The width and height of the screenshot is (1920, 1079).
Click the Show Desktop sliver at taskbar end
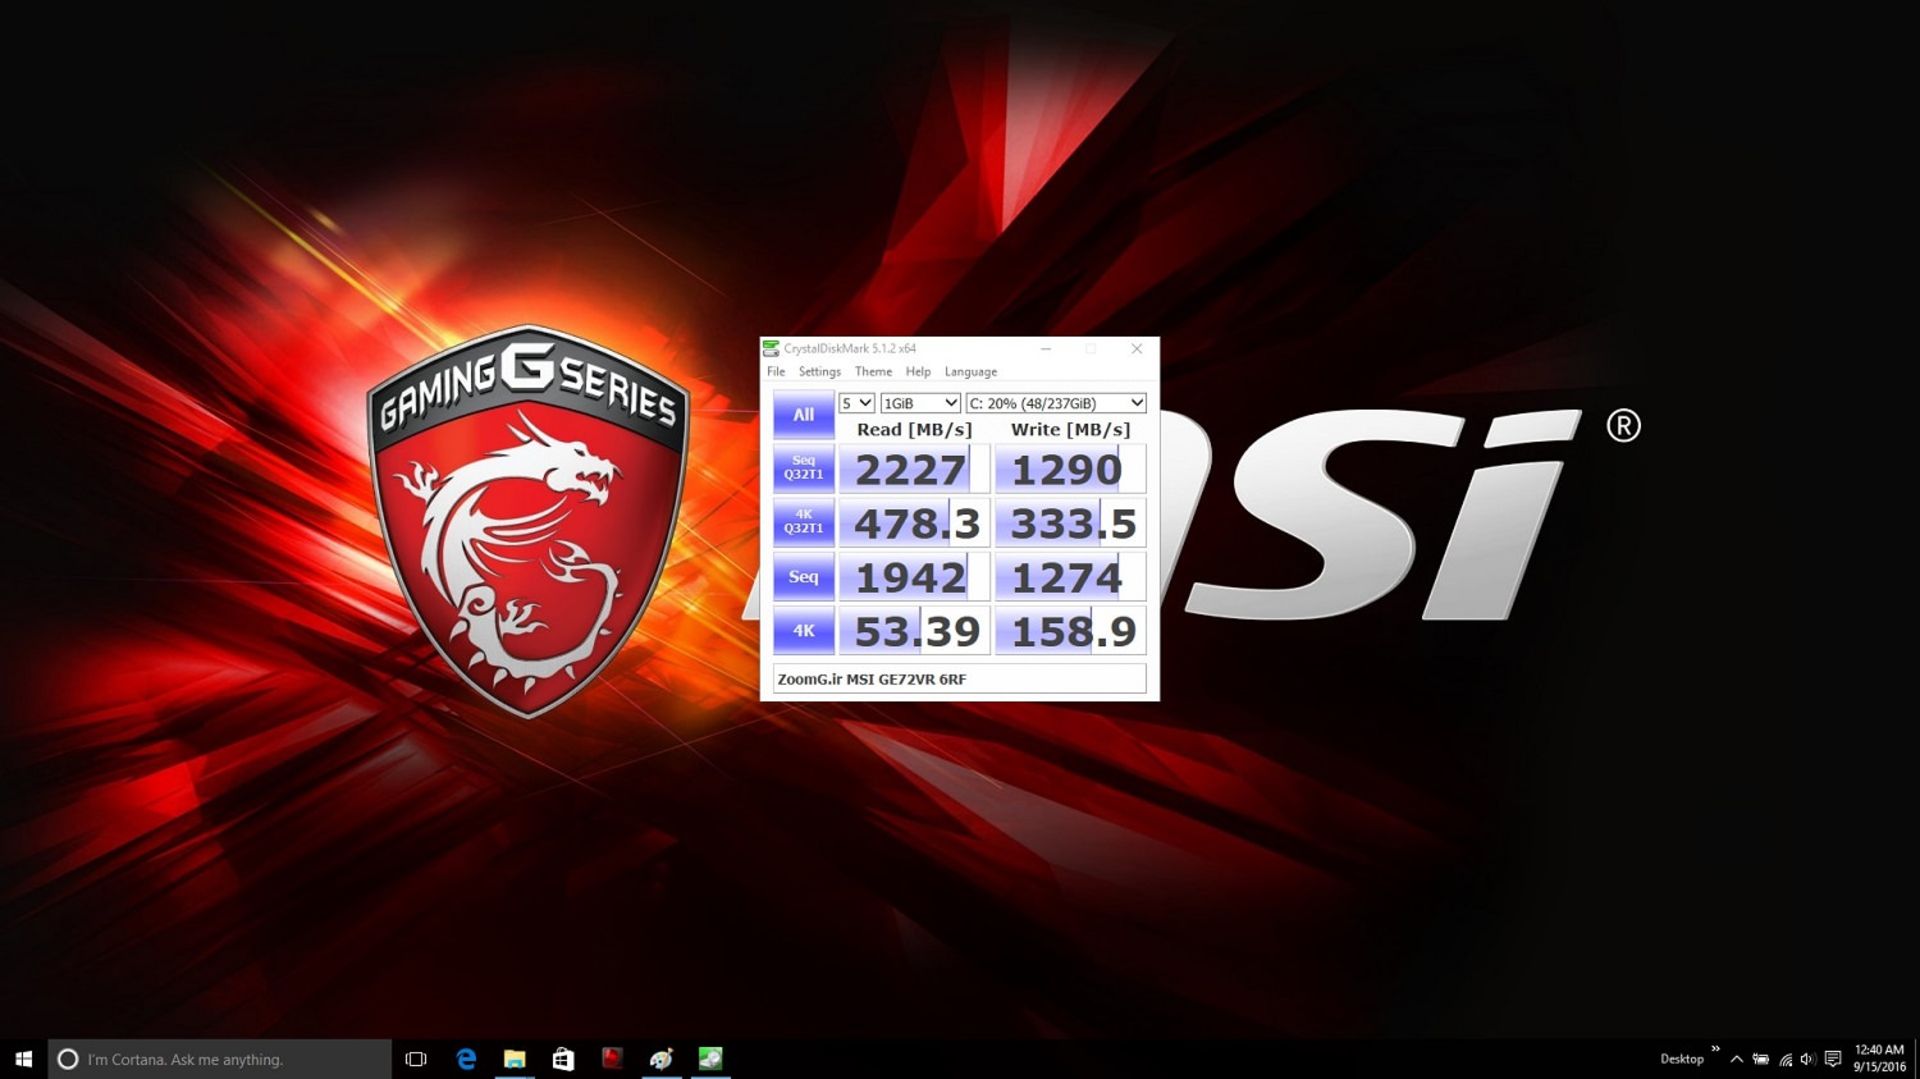(1917, 1059)
